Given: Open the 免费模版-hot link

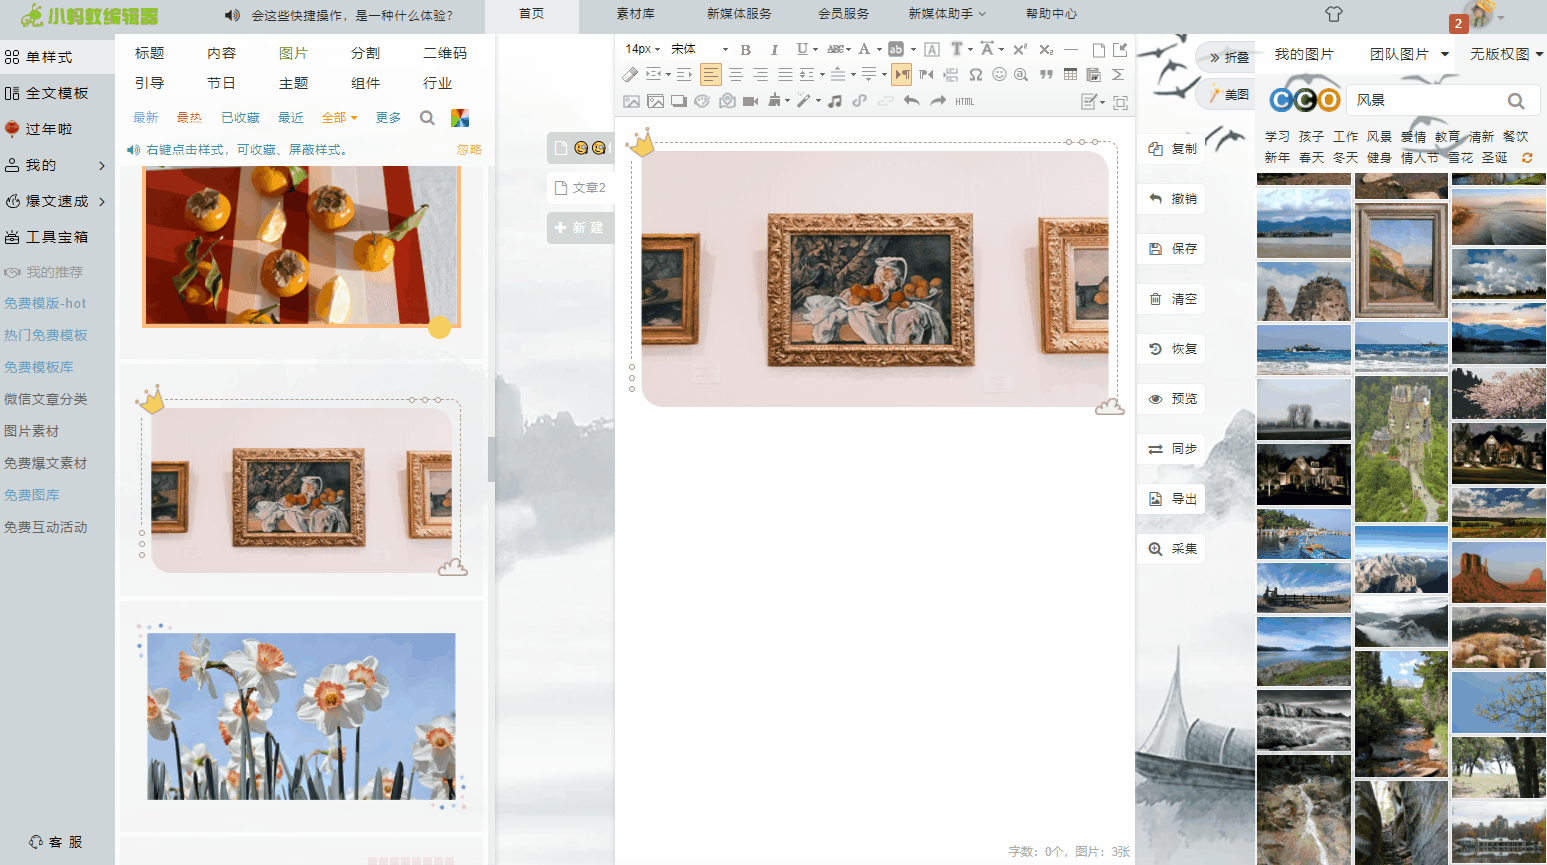Looking at the screenshot, I should tap(45, 303).
